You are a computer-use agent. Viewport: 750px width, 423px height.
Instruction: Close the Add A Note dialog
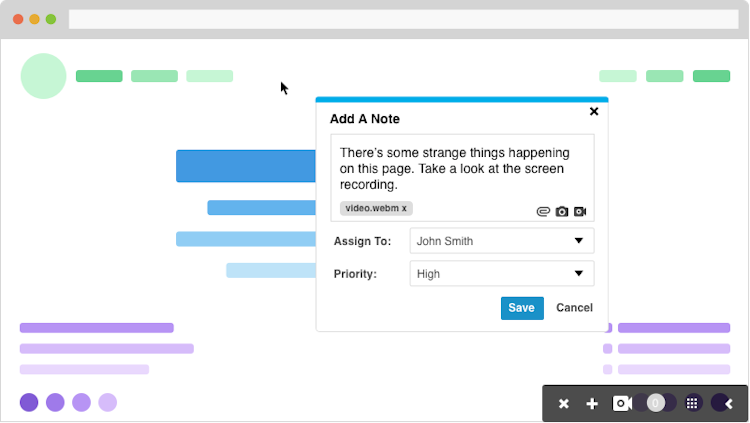[x=594, y=112]
